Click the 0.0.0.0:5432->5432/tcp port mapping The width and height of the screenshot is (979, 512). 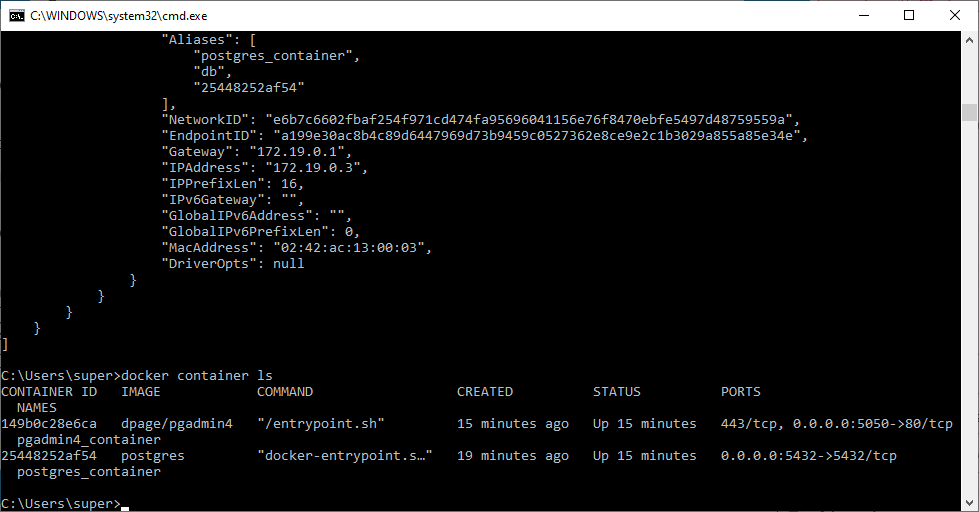(x=809, y=456)
